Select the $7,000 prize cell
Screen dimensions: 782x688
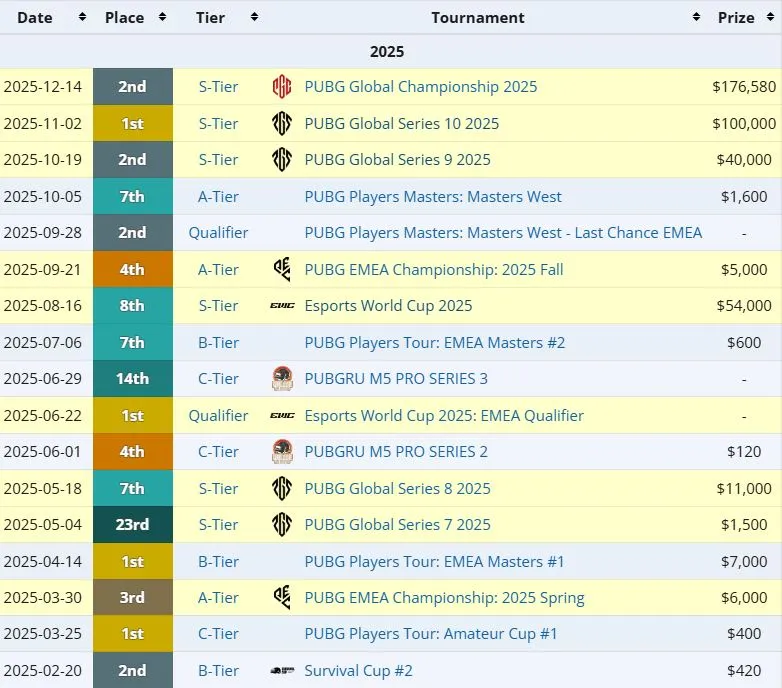(x=744, y=561)
